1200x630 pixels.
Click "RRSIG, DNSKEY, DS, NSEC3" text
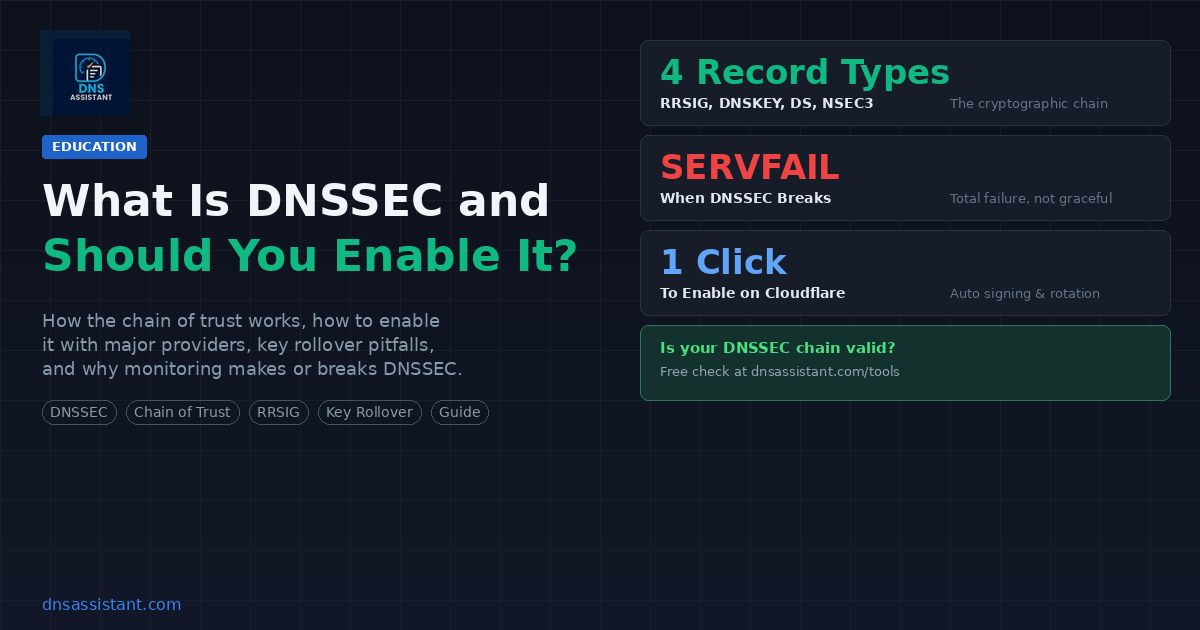click(767, 103)
